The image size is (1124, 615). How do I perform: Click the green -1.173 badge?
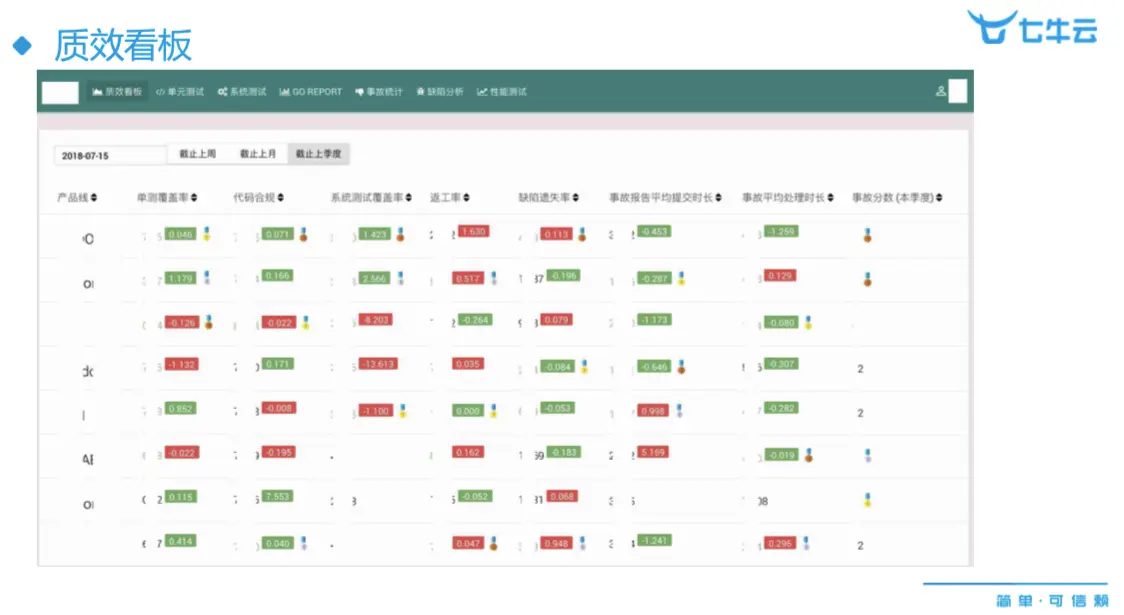point(654,320)
